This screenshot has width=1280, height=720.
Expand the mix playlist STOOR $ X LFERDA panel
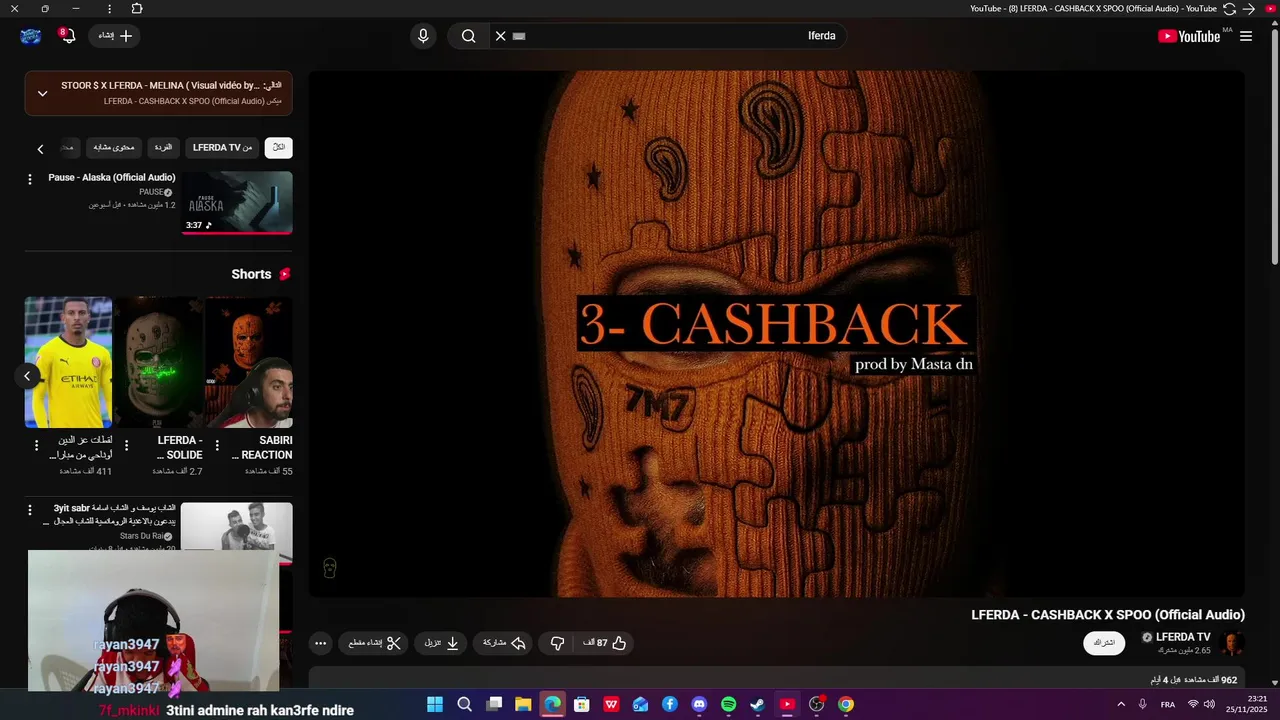pos(43,93)
